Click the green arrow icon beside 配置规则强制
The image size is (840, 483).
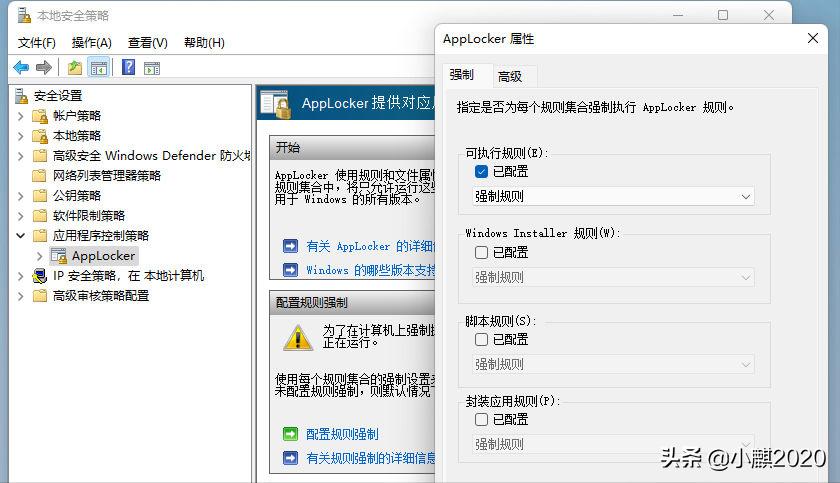(x=290, y=434)
